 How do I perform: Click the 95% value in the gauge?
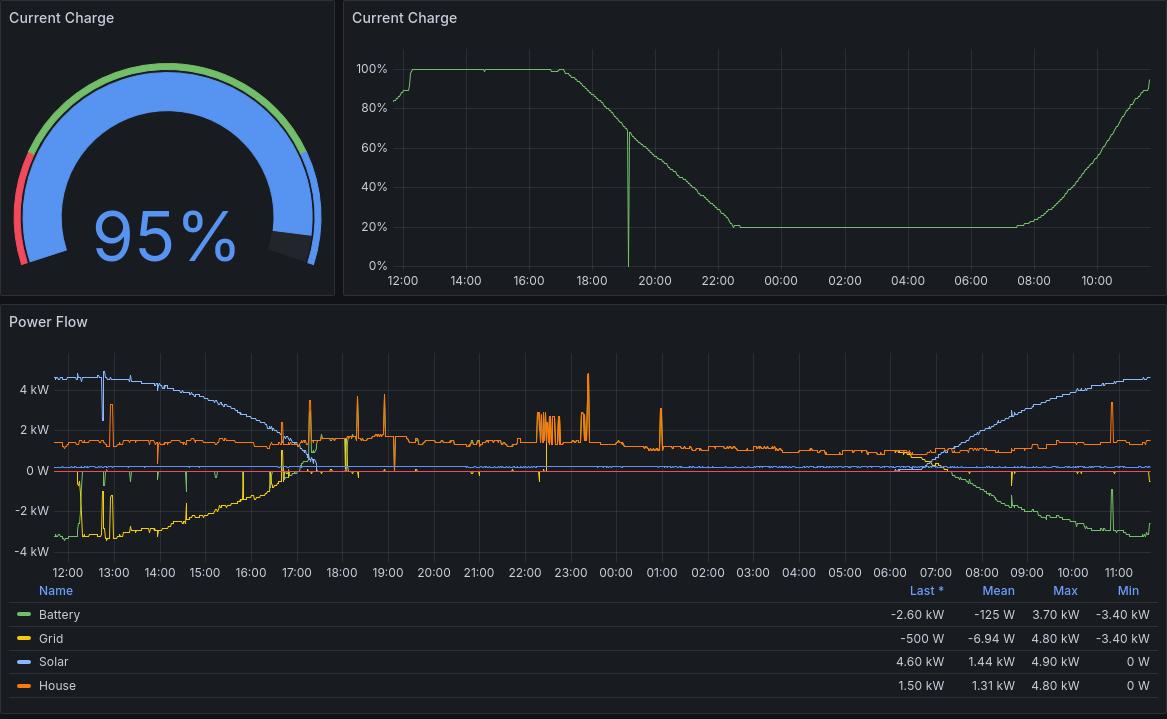(x=165, y=237)
